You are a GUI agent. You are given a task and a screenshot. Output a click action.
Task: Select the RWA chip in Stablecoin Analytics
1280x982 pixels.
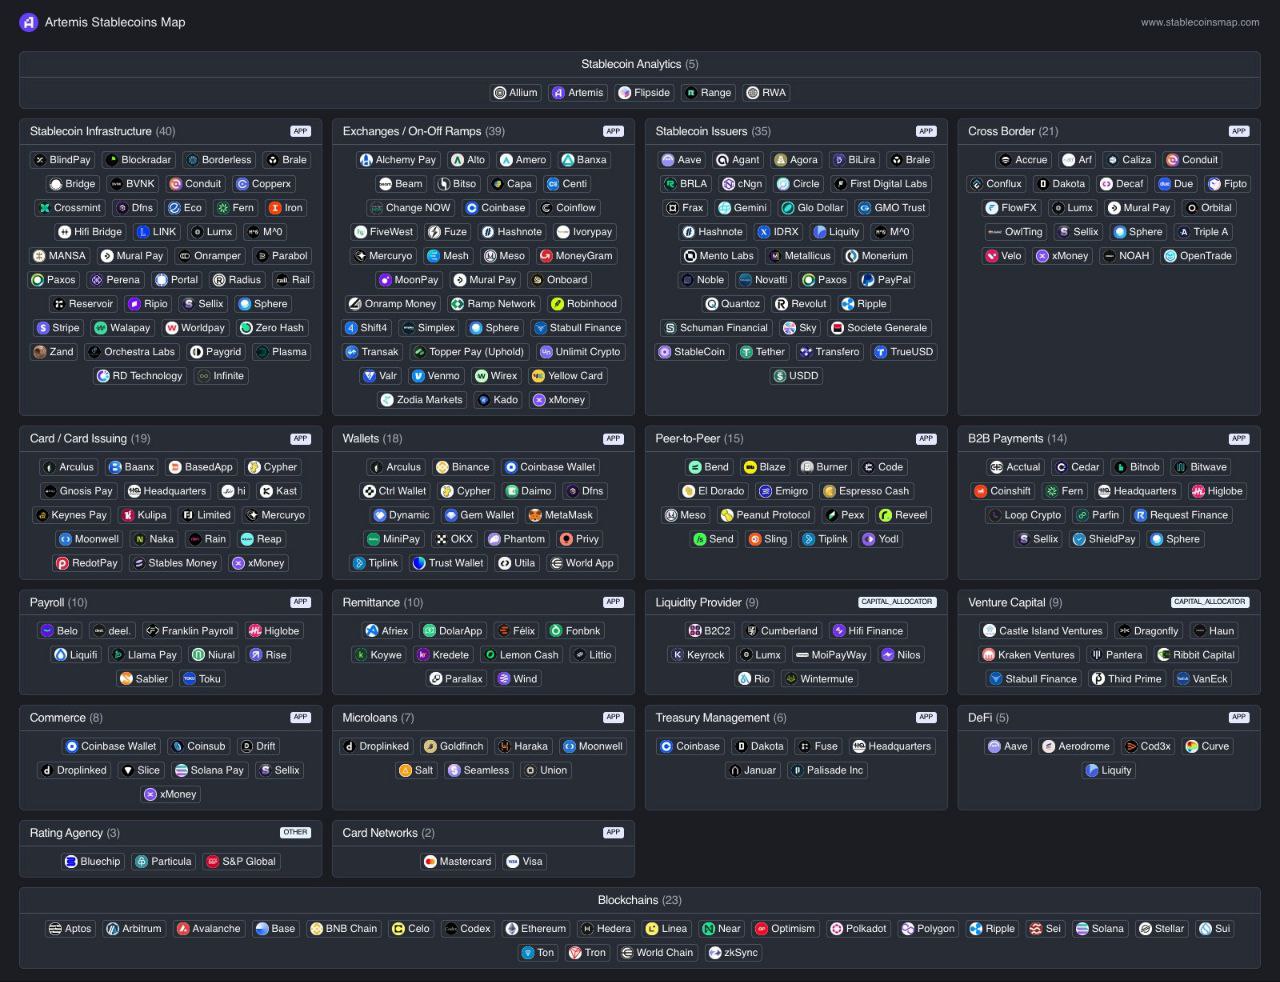(x=767, y=93)
